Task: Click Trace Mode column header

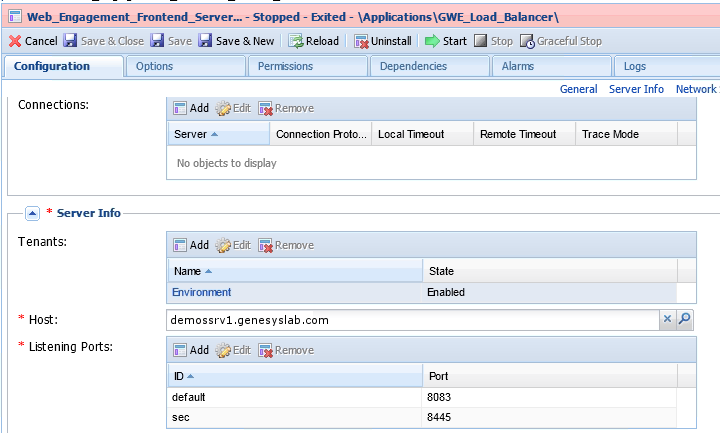Action: coord(627,134)
